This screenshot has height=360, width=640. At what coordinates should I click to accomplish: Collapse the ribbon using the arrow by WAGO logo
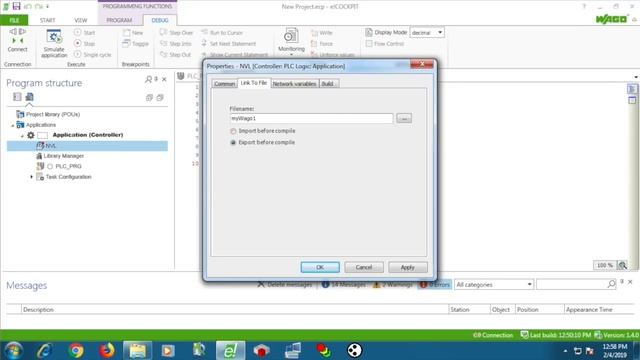click(635, 20)
